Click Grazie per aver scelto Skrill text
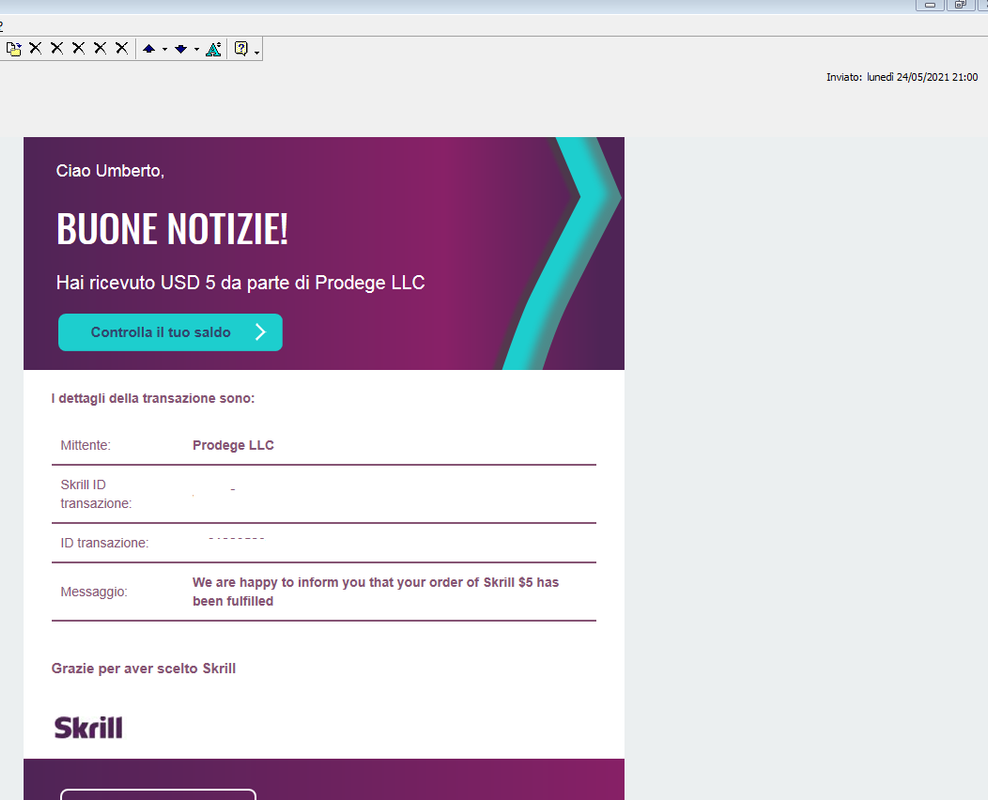Screen dimensions: 988x800 144,668
